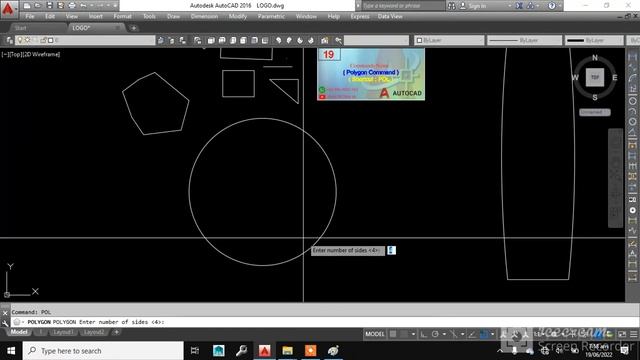Click the Windows Start button

click(11, 351)
